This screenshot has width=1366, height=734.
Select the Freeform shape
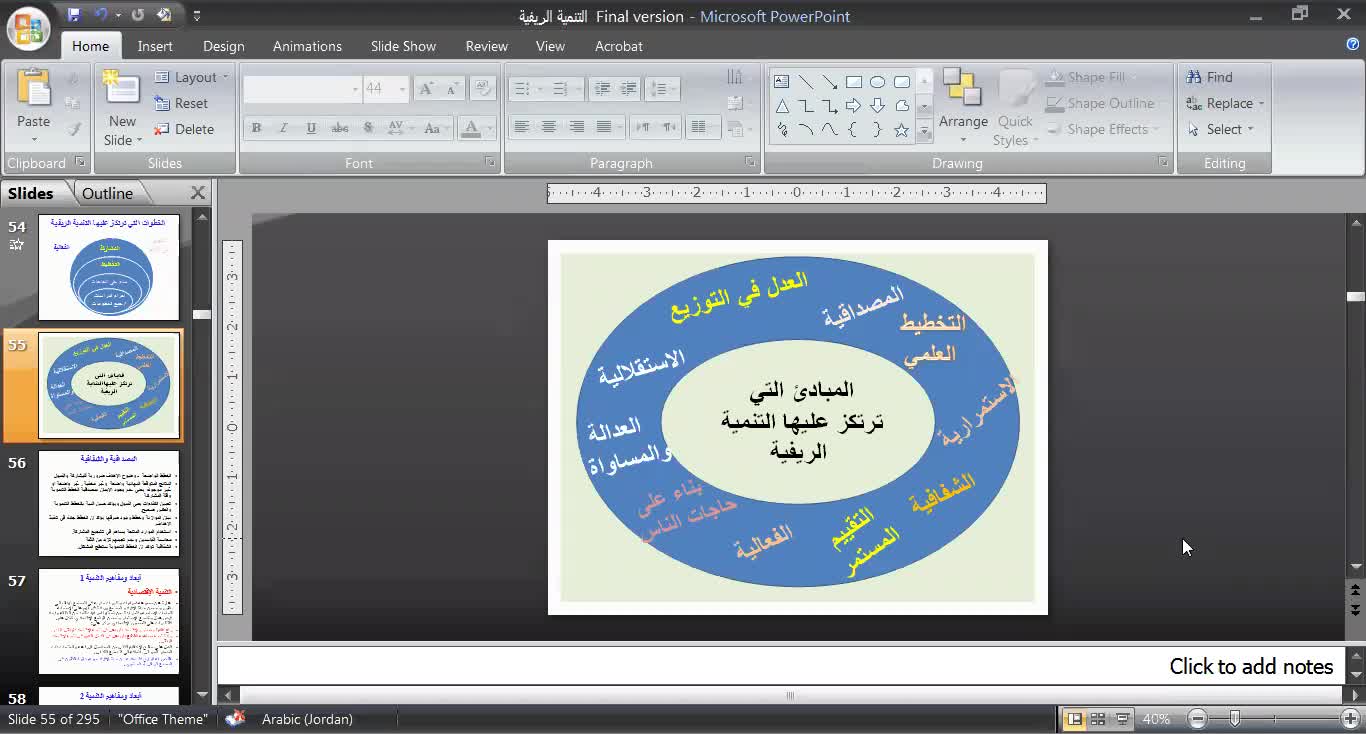coord(902,106)
